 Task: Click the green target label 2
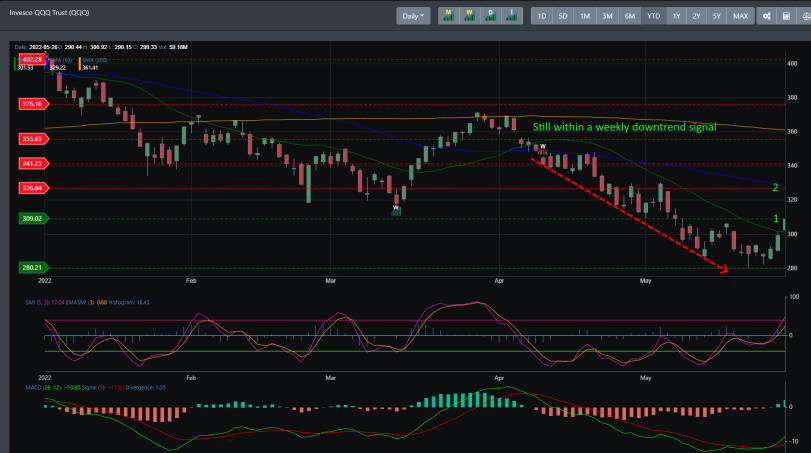click(775, 187)
